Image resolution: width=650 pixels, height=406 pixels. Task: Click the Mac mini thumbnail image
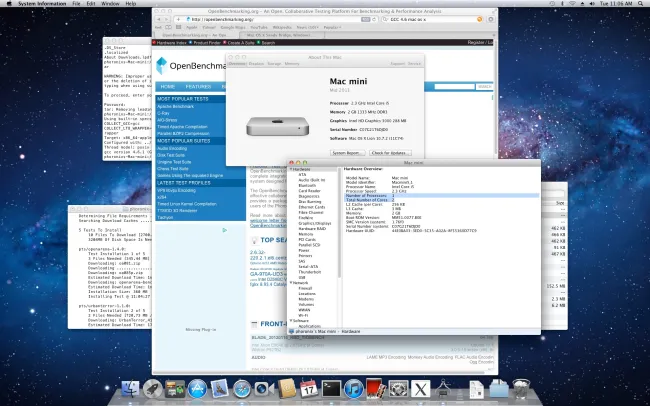pyautogui.click(x=278, y=126)
